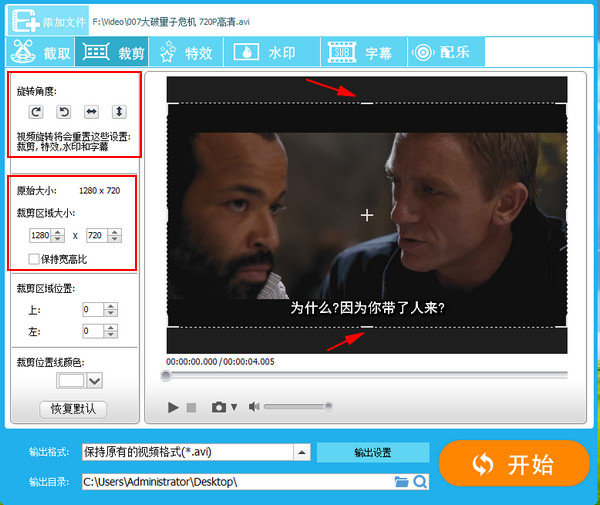Click the output directory path field
This screenshot has height=505, width=600.
pos(237,482)
